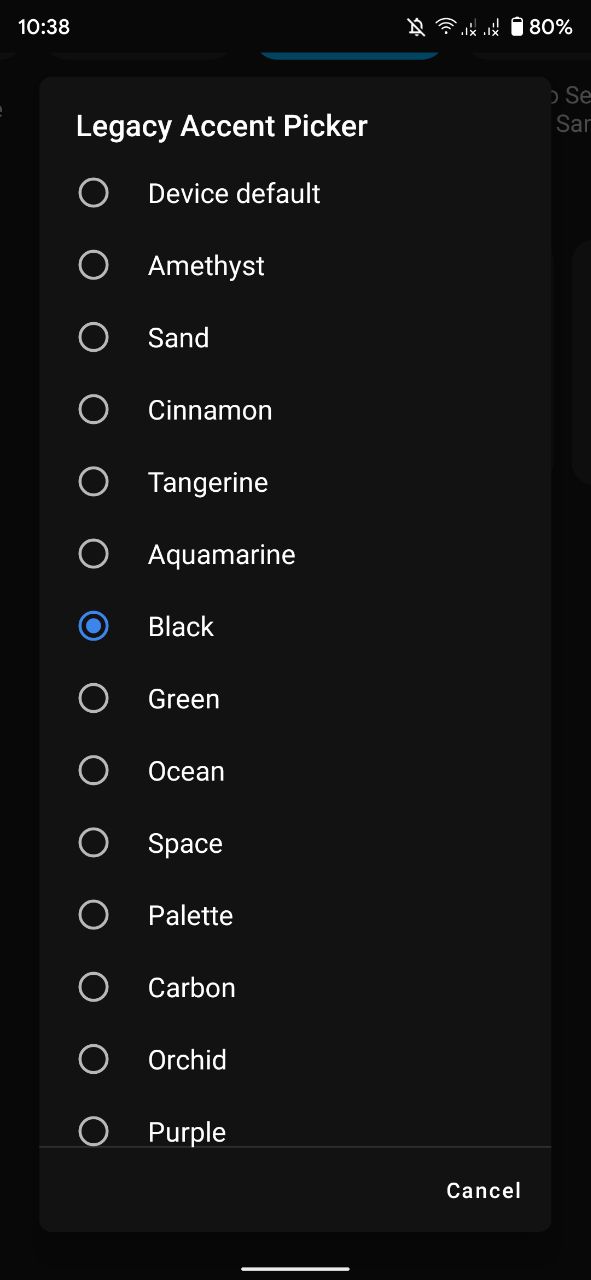This screenshot has height=1280, width=591.
Task: Tap the selected Black radio button
Action: [93, 626]
